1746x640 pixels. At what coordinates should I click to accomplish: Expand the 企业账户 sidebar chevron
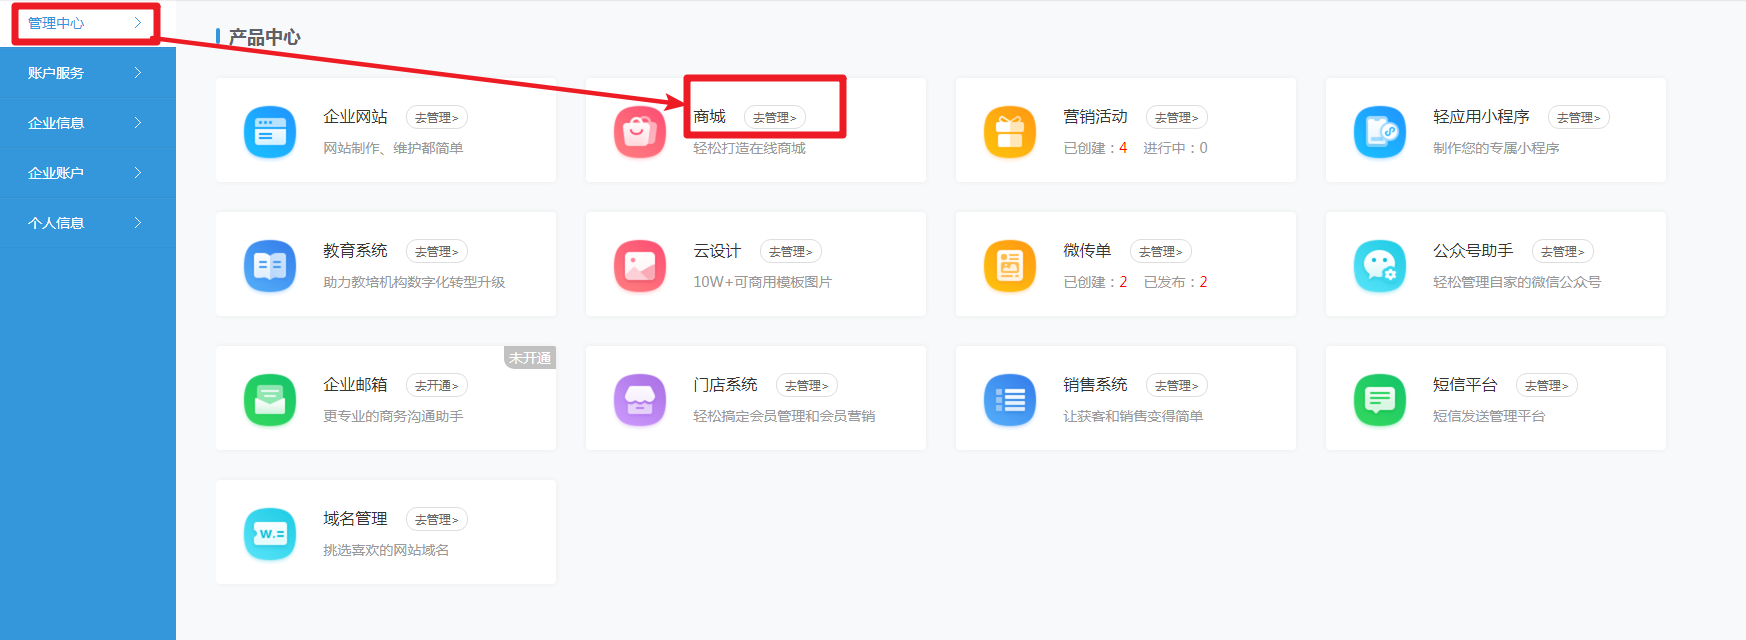point(138,172)
